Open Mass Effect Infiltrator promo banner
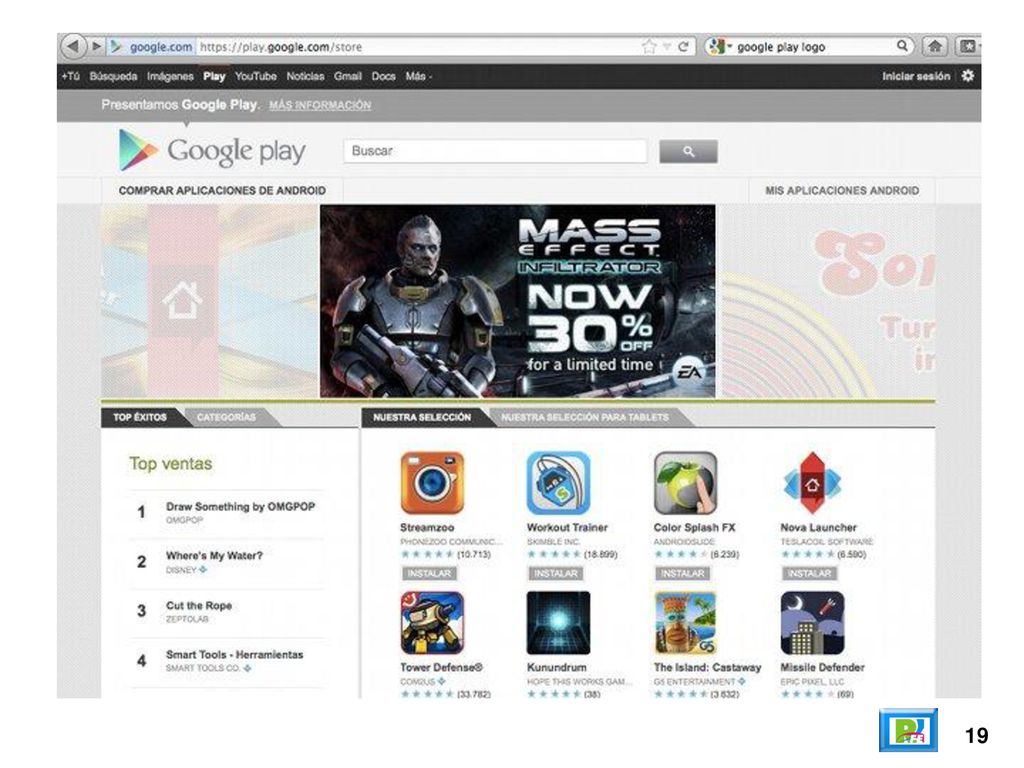 click(x=517, y=301)
